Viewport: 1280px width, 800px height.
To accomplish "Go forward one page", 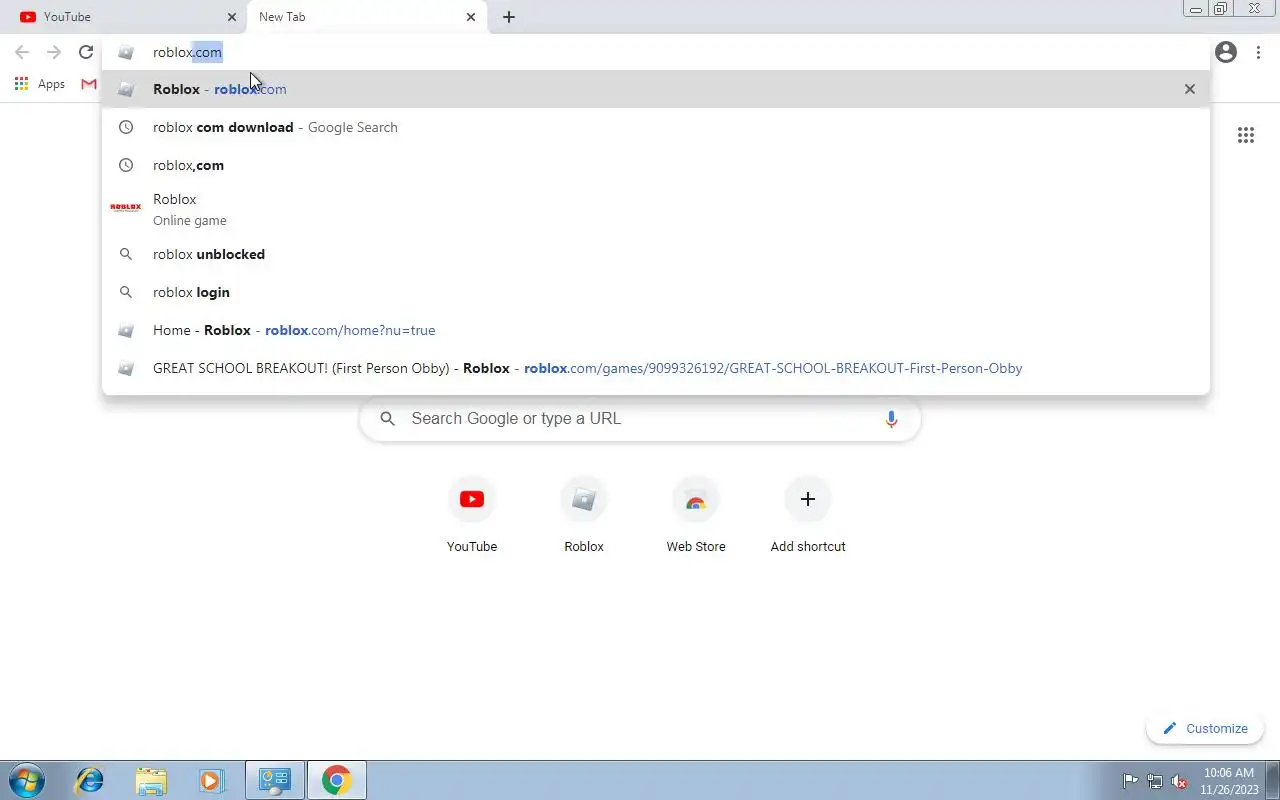I will coord(54,52).
